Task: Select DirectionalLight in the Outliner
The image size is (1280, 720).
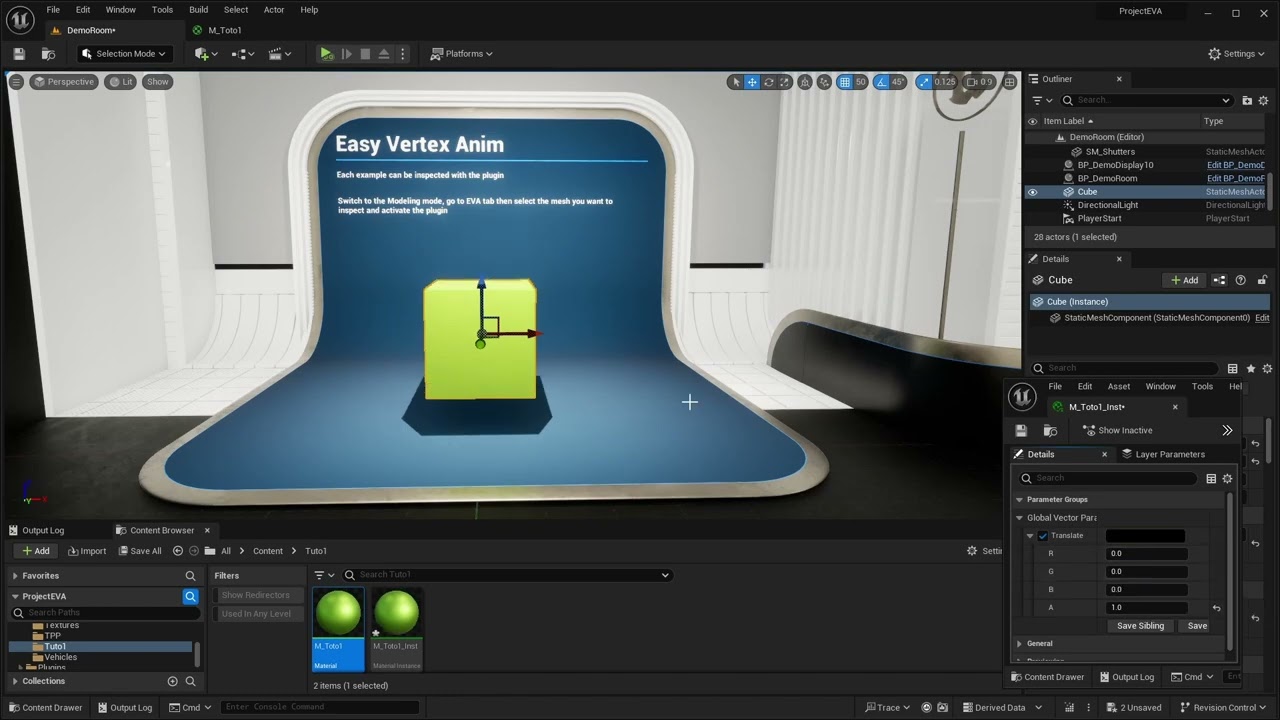Action: [x=1108, y=205]
